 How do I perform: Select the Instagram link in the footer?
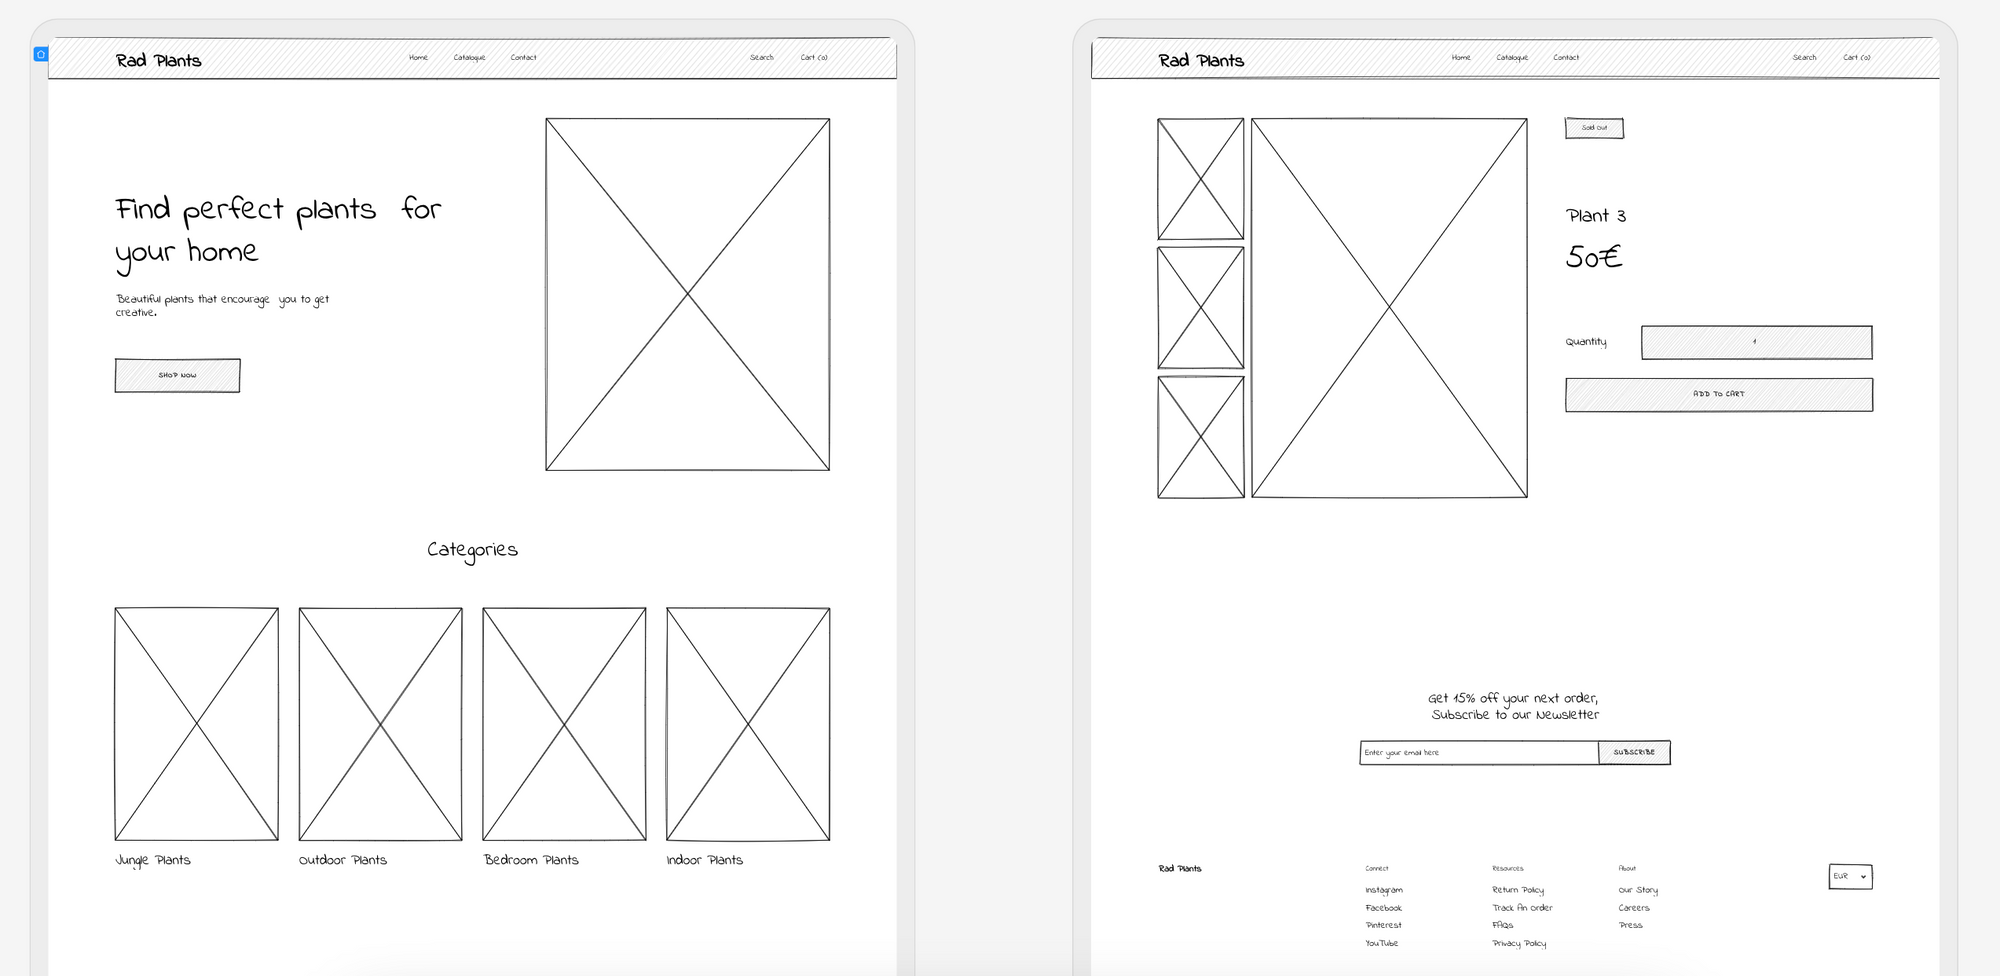tap(1384, 890)
